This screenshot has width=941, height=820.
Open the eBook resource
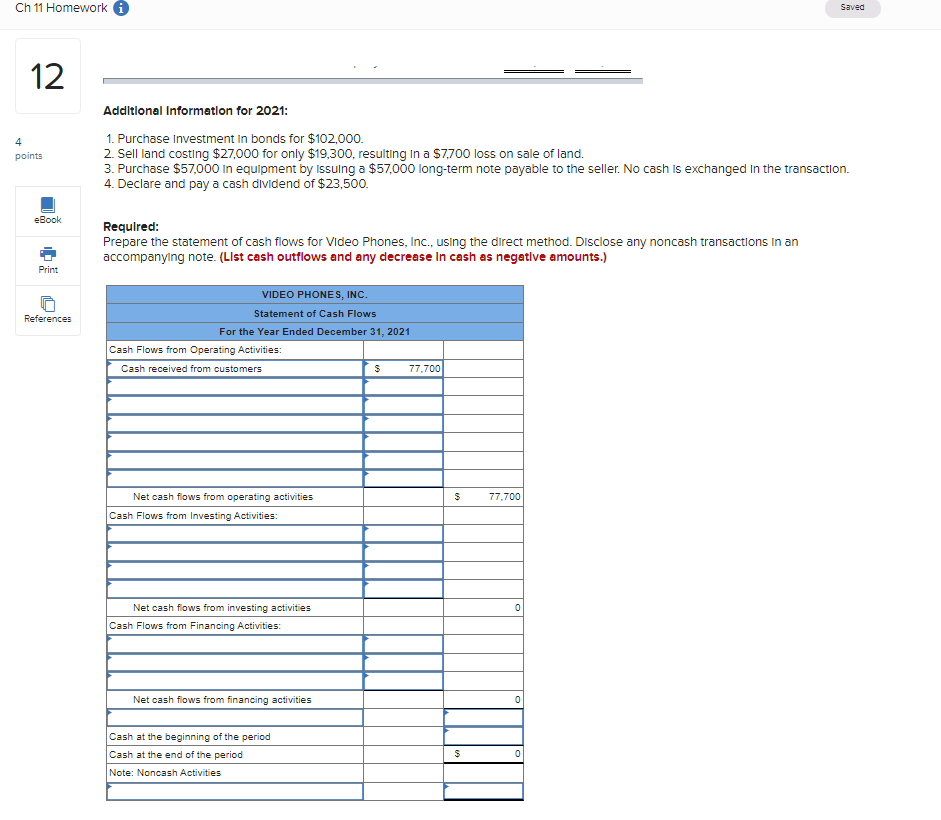point(47,210)
